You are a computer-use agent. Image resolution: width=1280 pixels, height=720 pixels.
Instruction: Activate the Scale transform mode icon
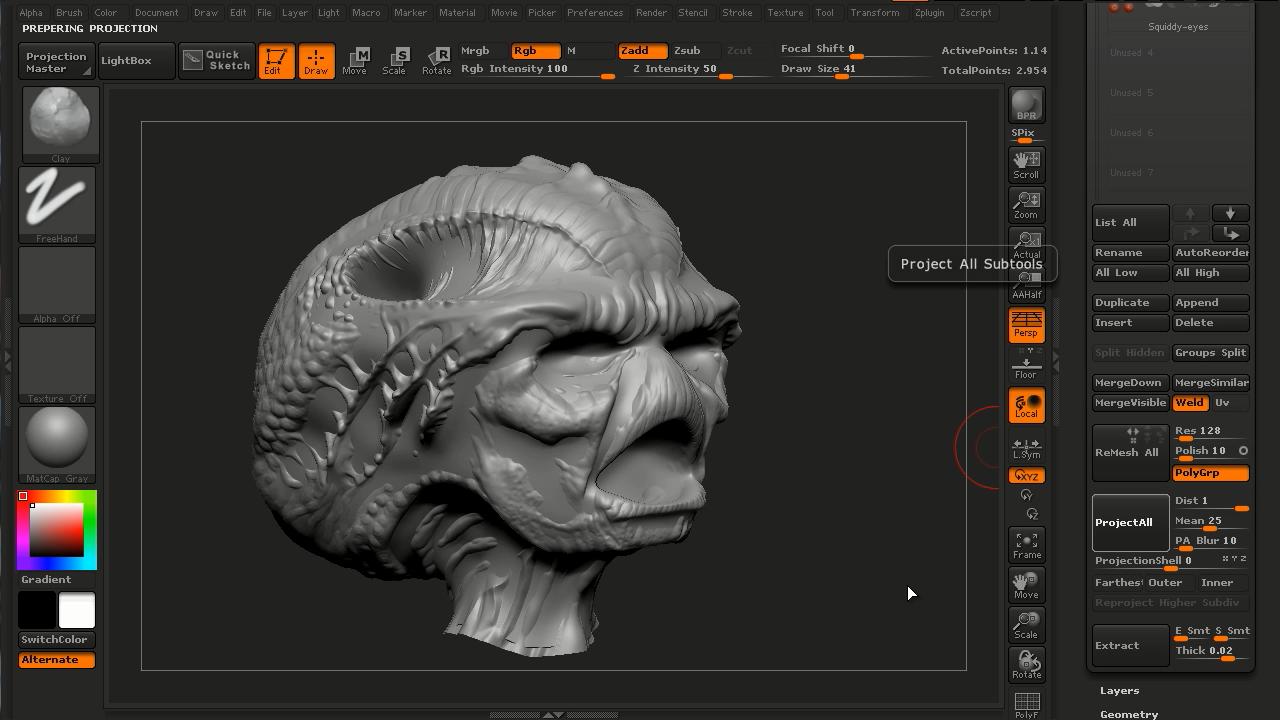pos(394,60)
